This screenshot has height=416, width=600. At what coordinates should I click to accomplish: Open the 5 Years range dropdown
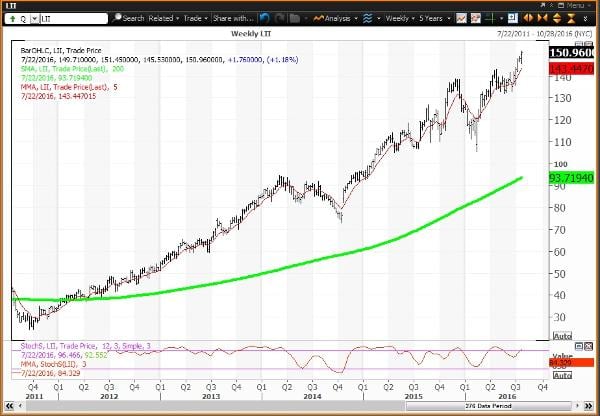(x=434, y=18)
